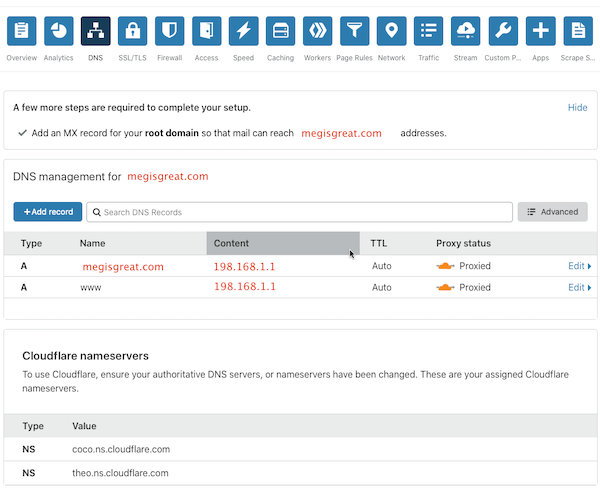Open the Scrape Shield document icon
The image size is (600, 492).
click(578, 31)
